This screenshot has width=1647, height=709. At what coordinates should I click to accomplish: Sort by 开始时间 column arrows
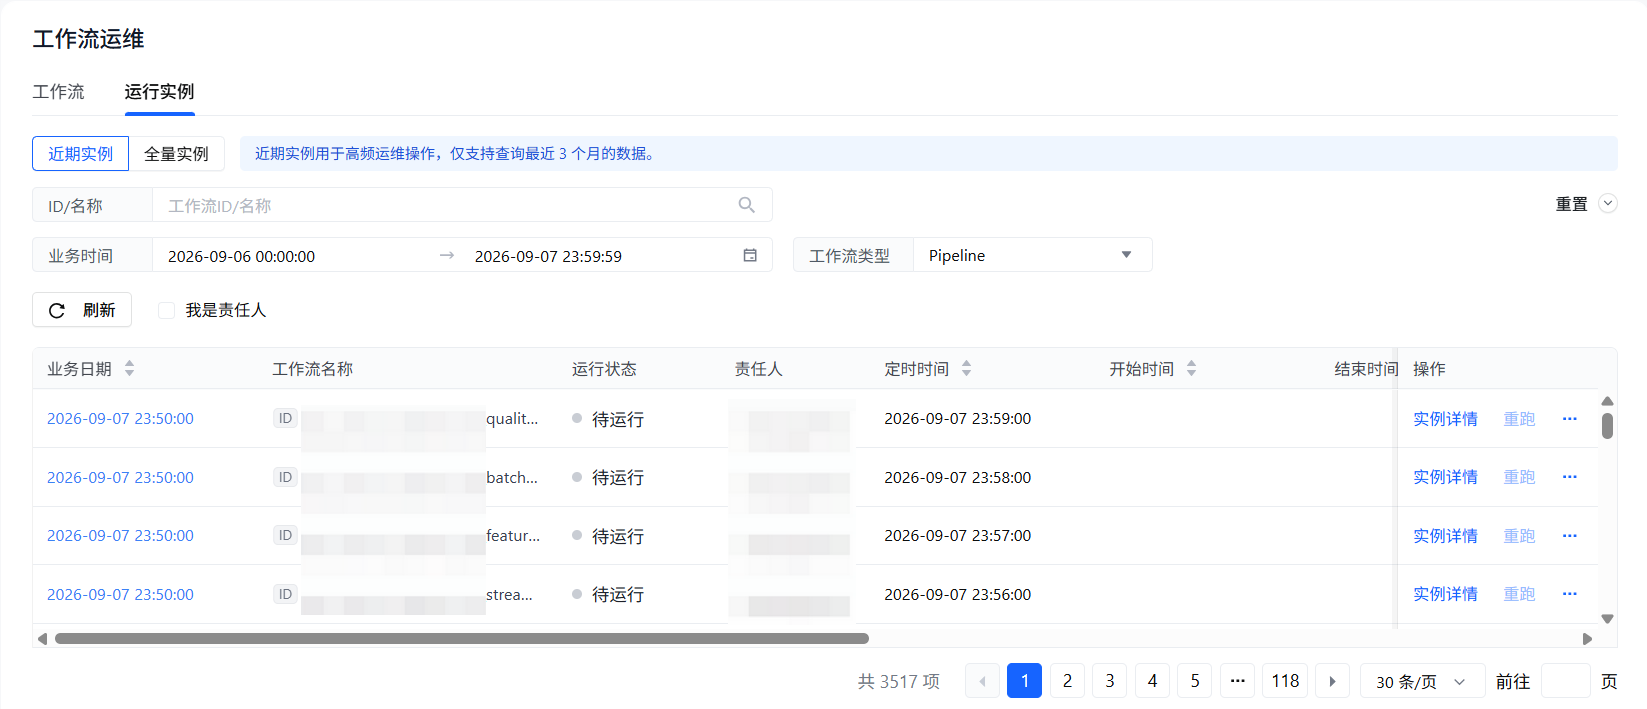point(1191,369)
